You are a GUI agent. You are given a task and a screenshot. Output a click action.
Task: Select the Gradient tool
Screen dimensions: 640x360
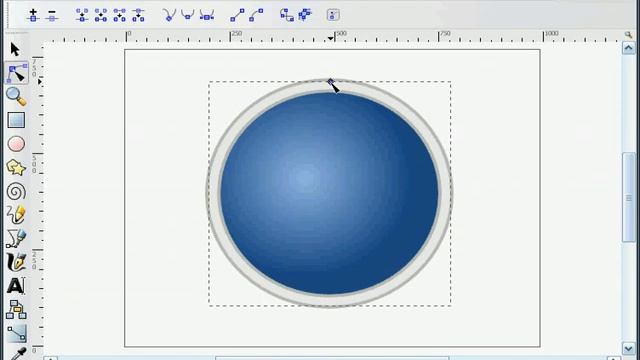(x=16, y=333)
